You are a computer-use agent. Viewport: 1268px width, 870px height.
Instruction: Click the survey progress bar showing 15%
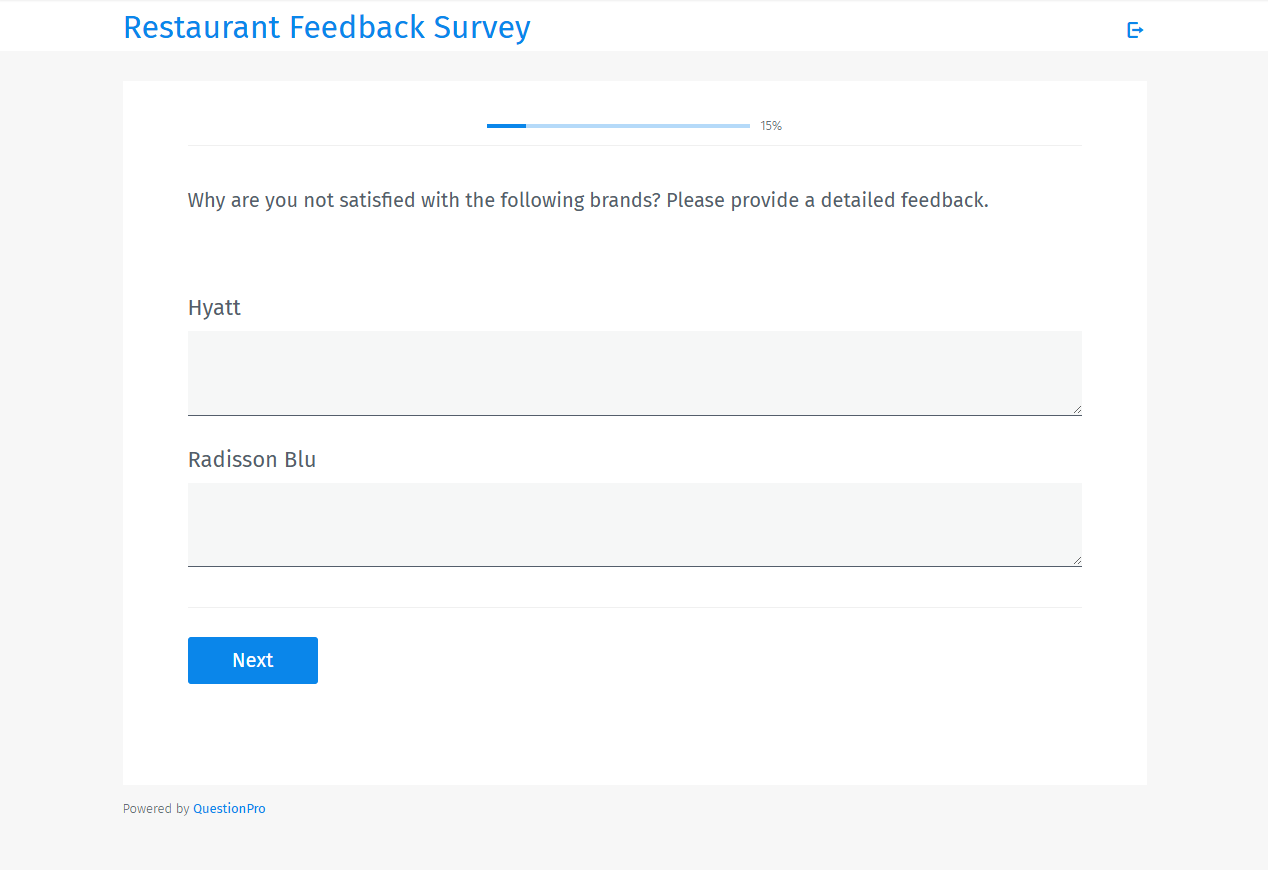(617, 126)
